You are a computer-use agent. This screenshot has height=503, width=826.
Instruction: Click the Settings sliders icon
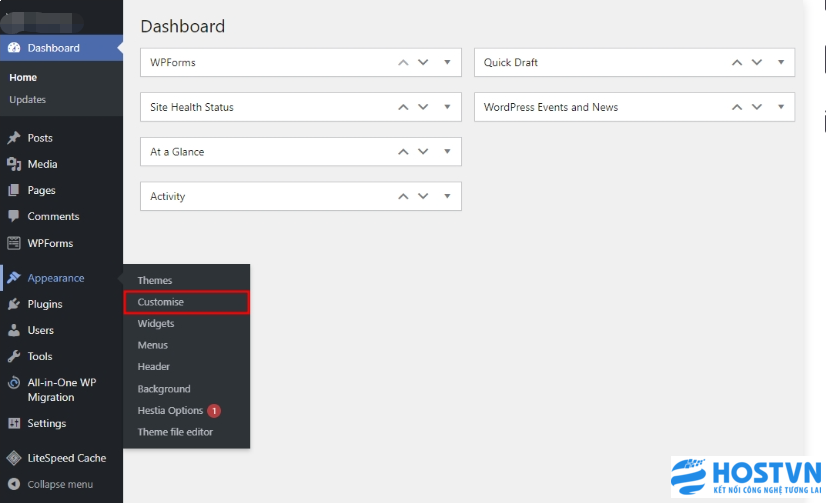click(x=14, y=423)
